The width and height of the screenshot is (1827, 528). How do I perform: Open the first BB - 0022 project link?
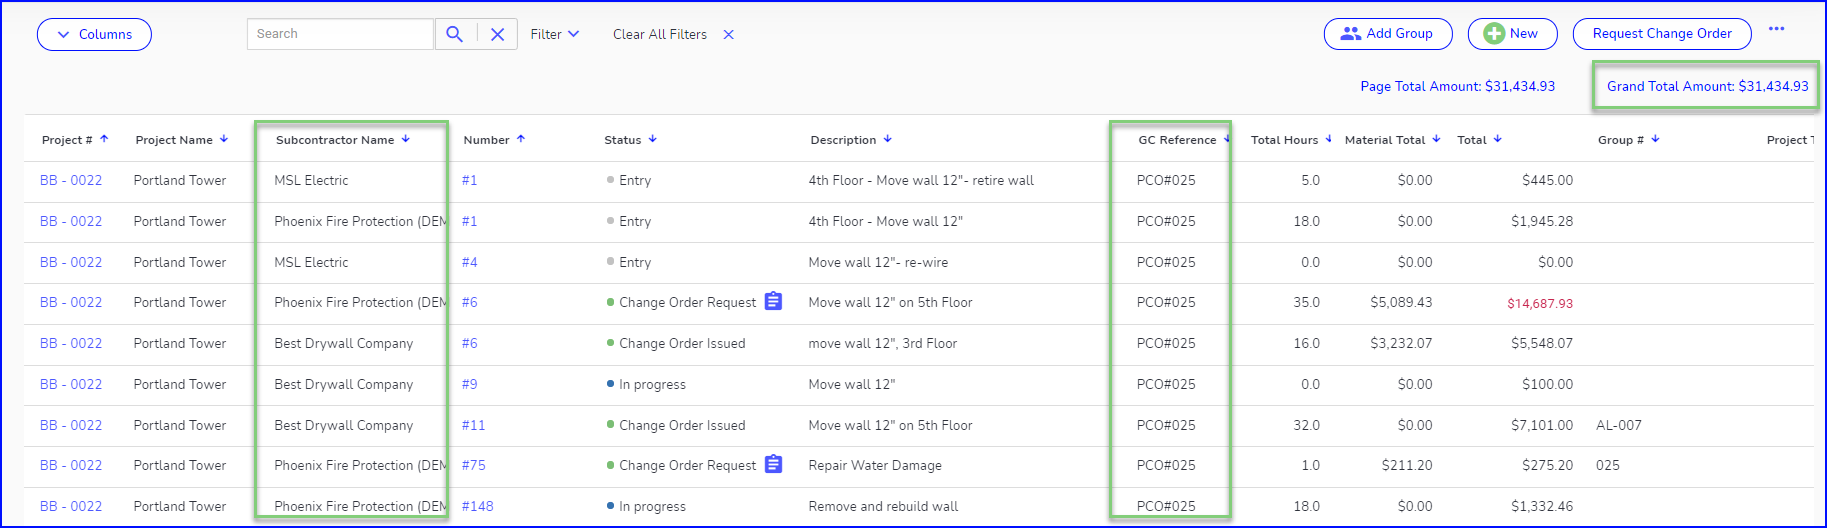71,180
